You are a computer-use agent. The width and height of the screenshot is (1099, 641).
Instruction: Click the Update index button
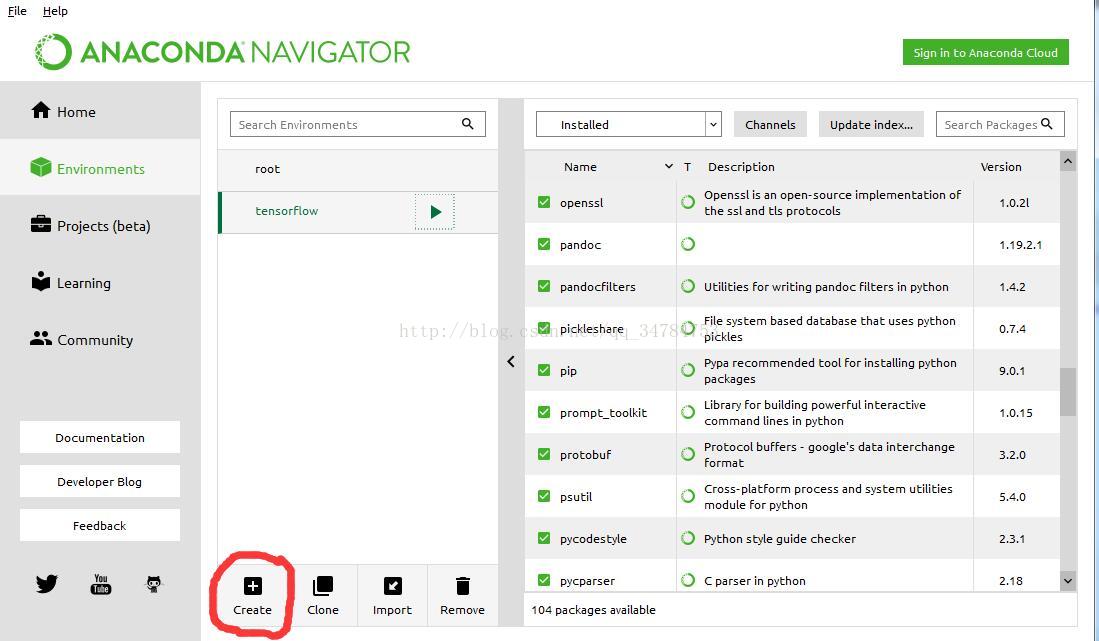[x=871, y=125]
